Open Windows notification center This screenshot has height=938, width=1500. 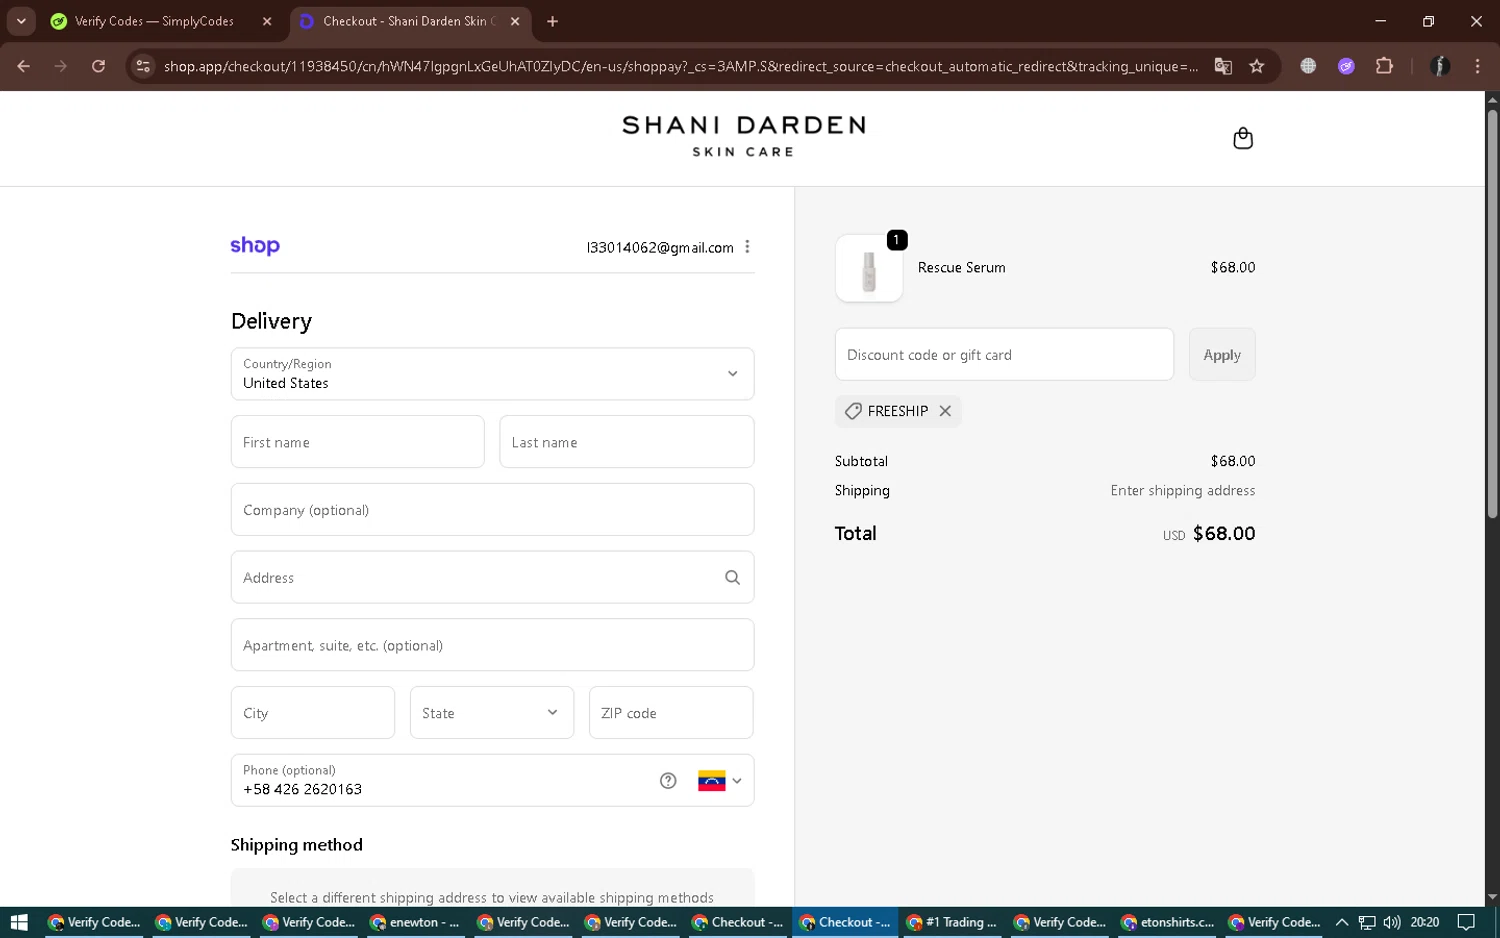(x=1466, y=923)
